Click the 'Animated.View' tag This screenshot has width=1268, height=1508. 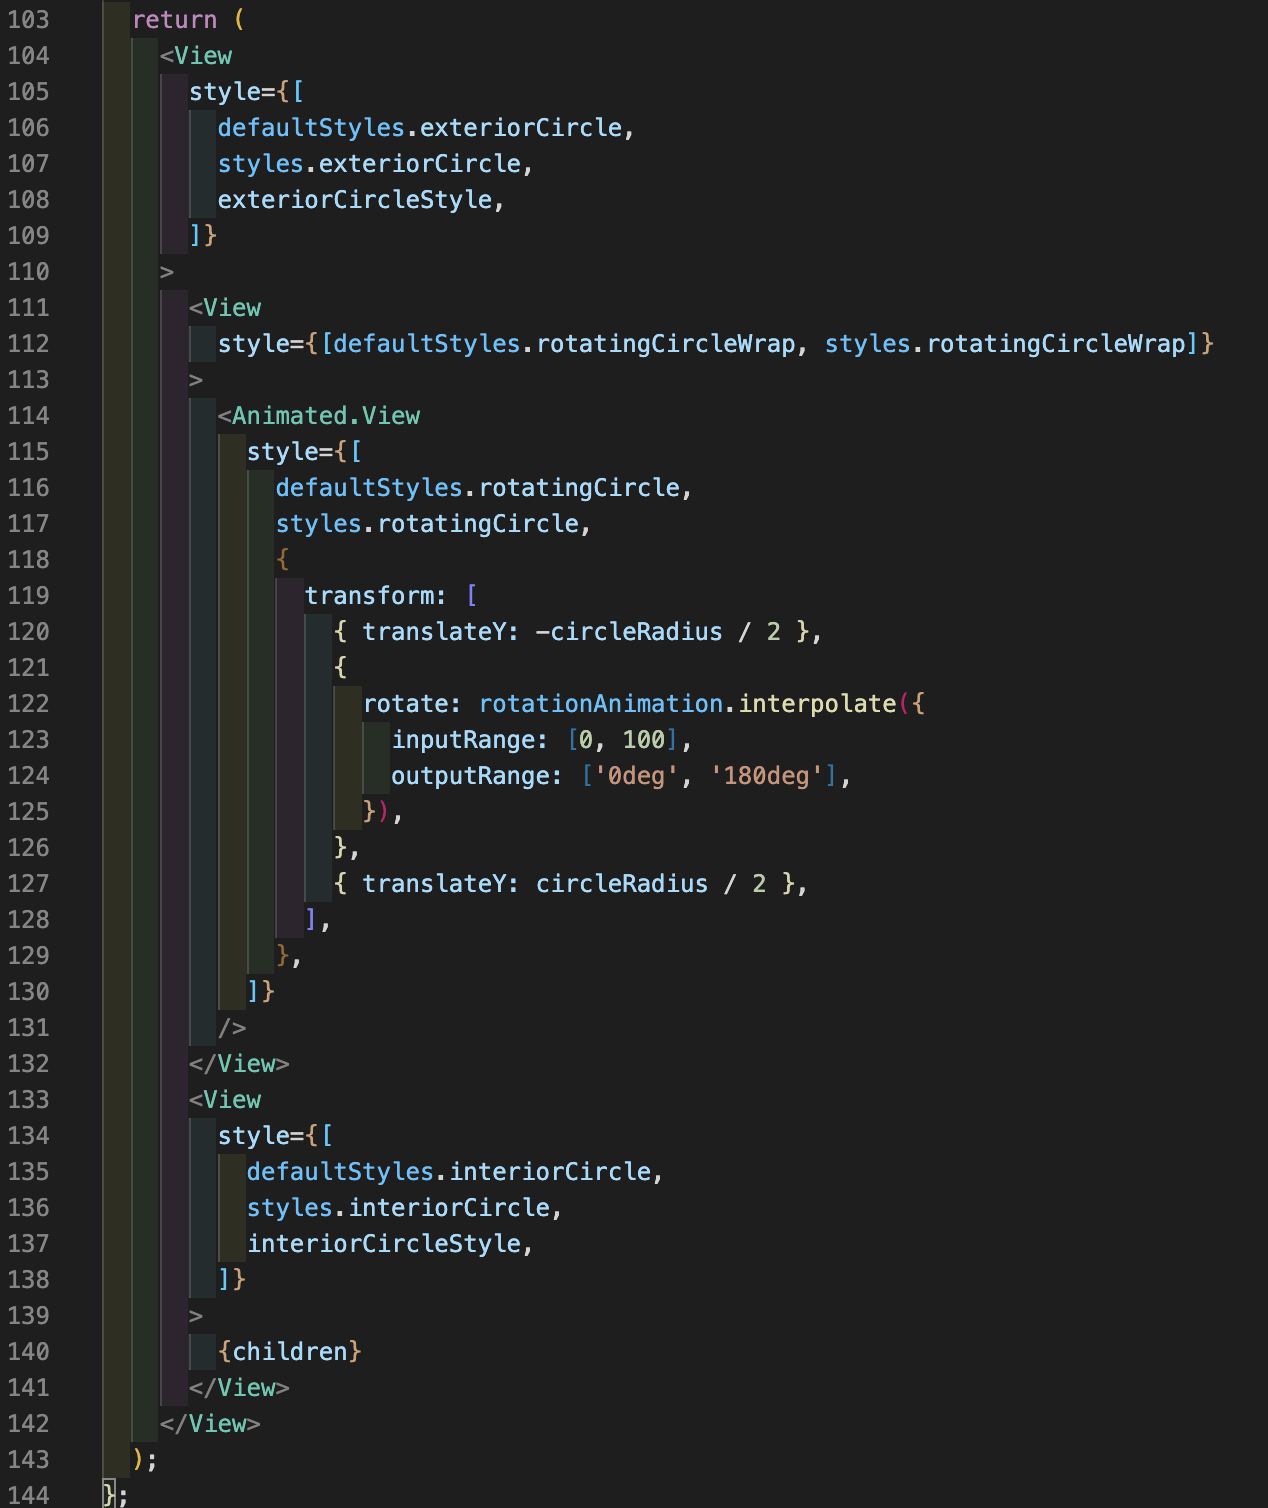coord(326,415)
